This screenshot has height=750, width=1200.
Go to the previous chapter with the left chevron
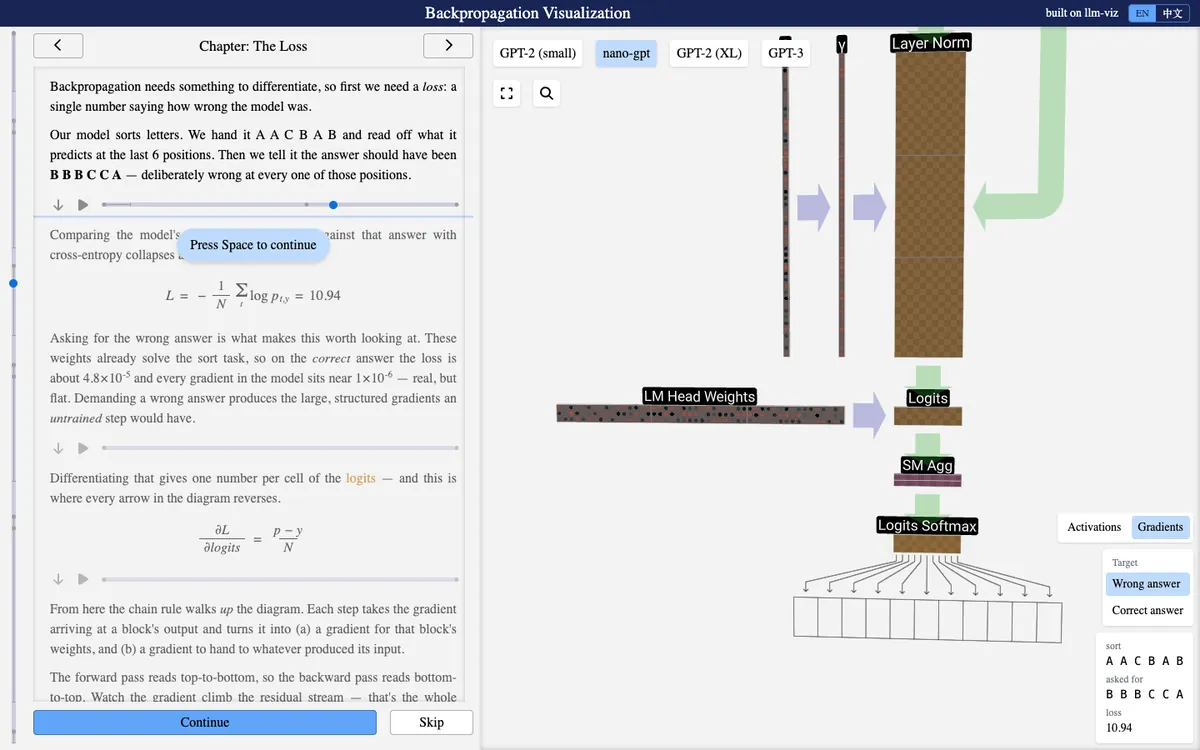tap(58, 46)
